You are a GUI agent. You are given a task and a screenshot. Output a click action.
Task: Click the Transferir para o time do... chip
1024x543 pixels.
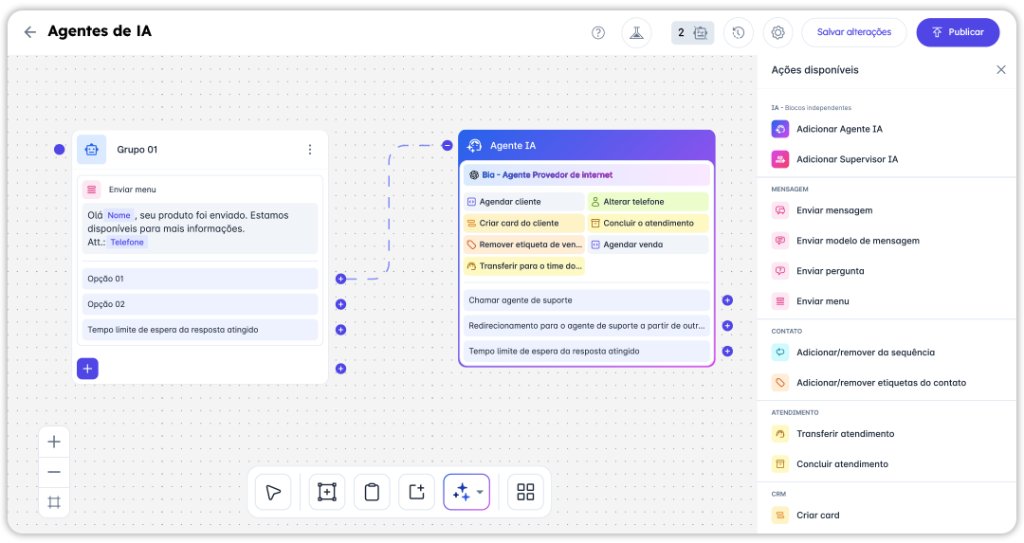click(524, 266)
